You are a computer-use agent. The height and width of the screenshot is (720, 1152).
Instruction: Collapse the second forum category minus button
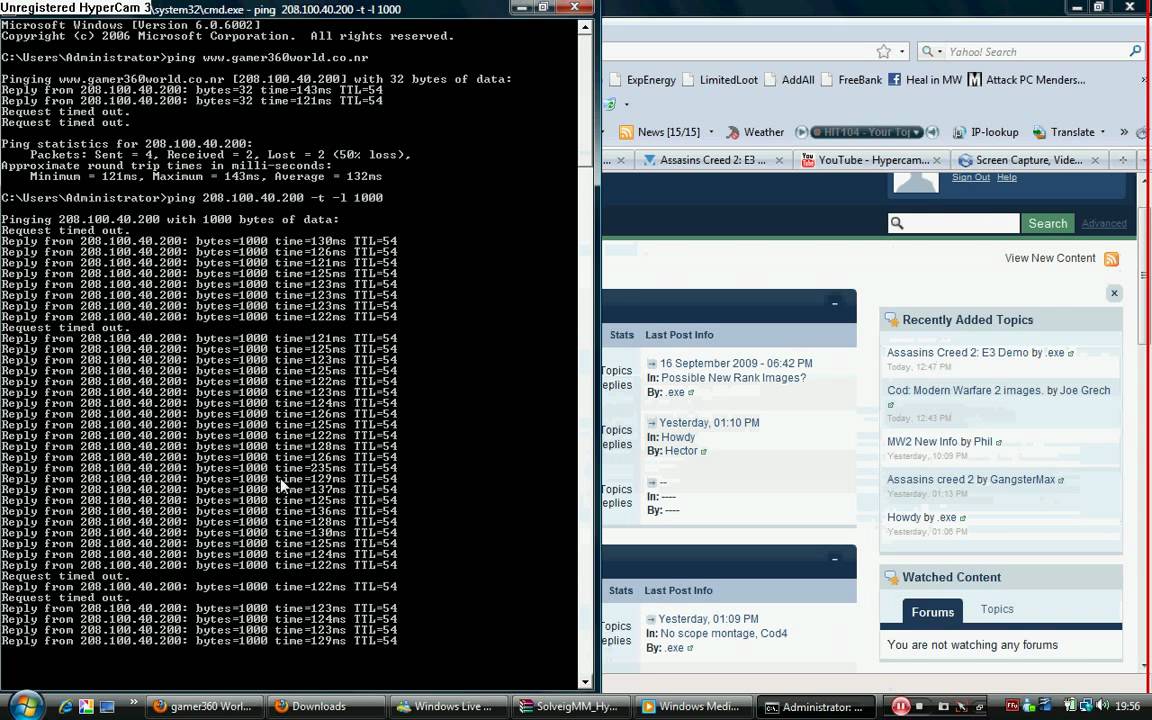pos(835,559)
